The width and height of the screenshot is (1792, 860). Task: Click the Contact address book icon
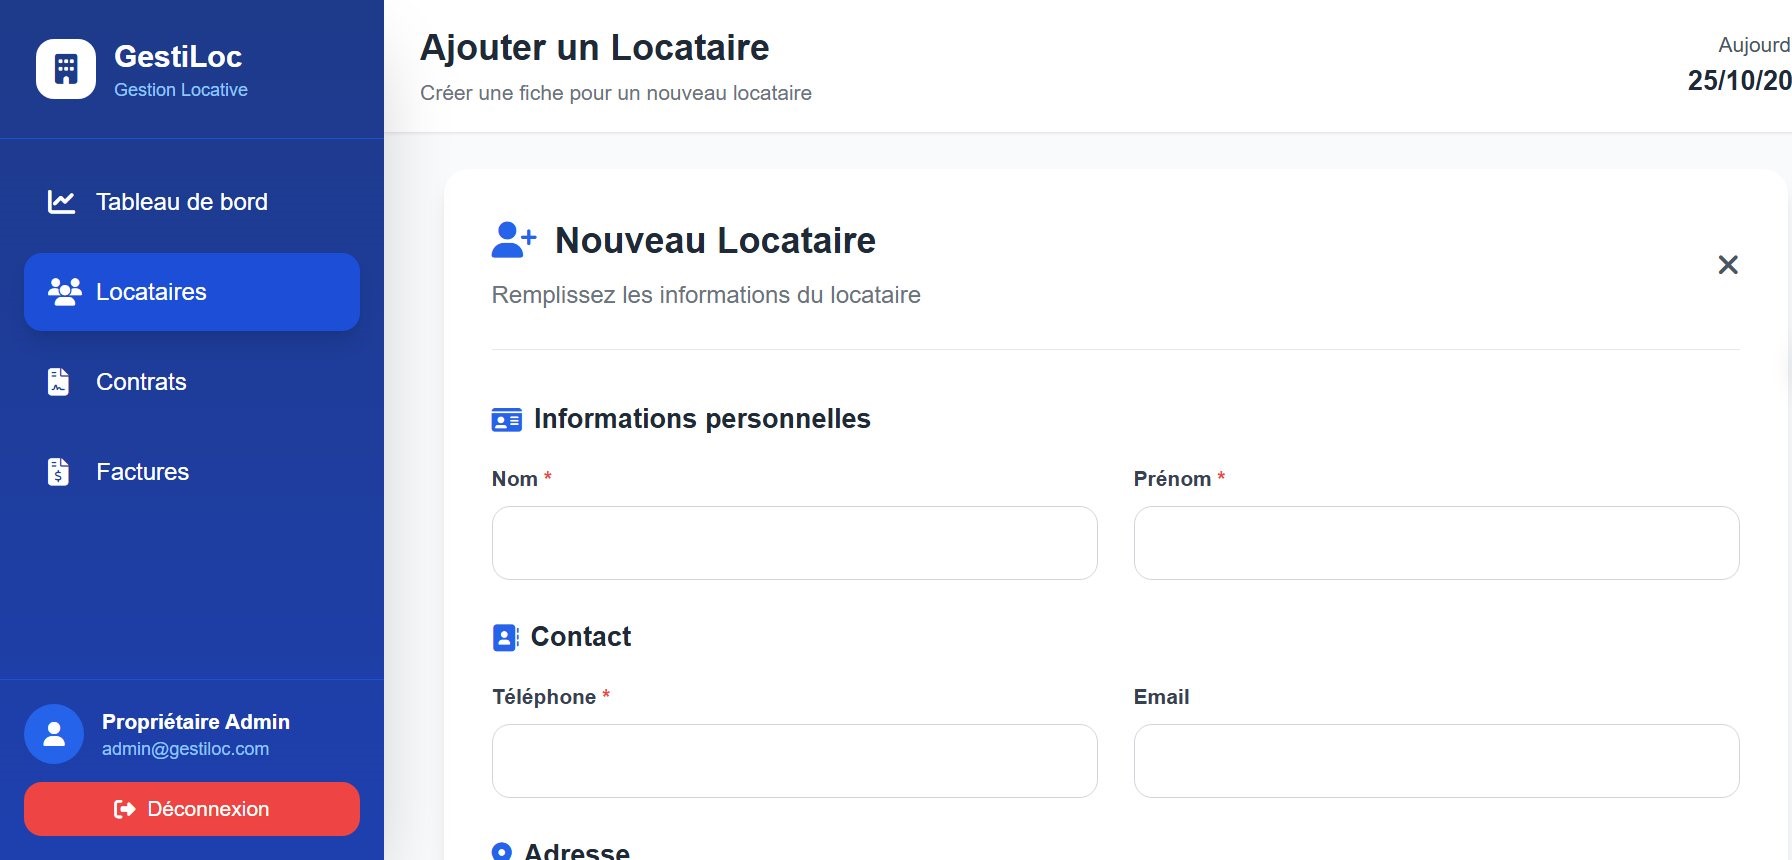click(506, 638)
